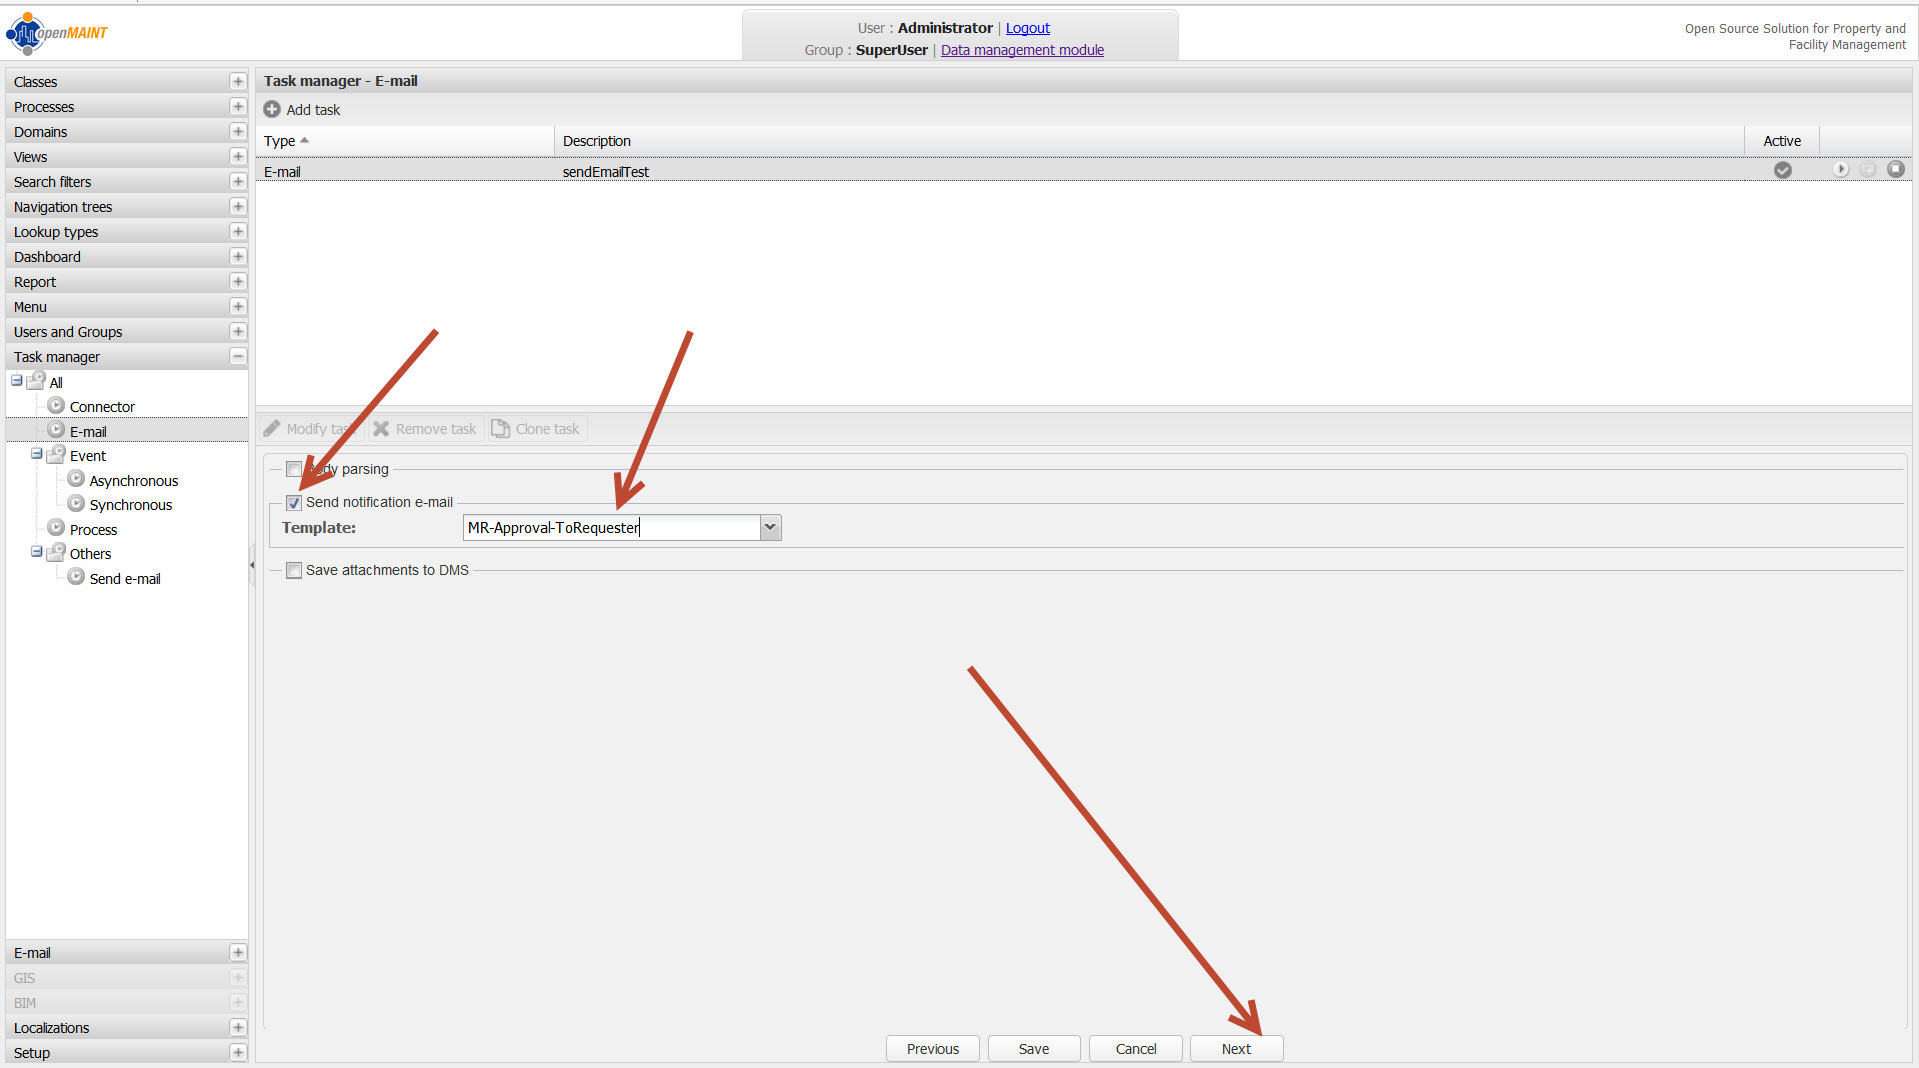Open the Lookup types menu section
Screen dimensions: 1919x1068
point(56,232)
